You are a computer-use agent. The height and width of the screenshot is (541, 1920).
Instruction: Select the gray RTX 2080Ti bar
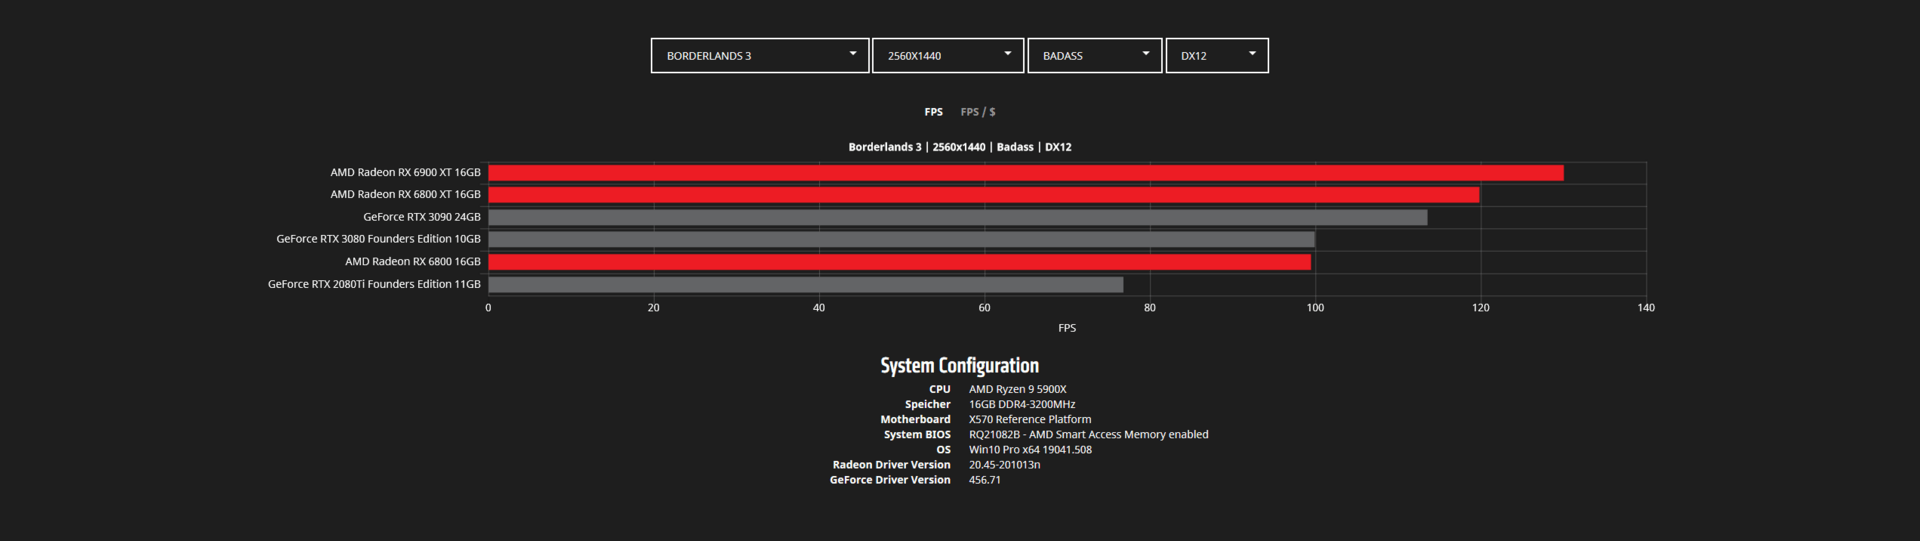tap(805, 285)
